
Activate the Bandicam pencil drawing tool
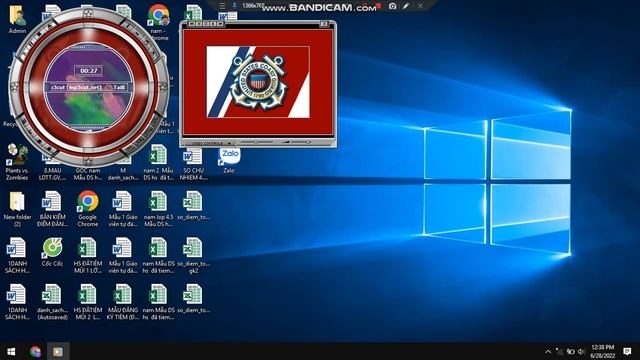406,6
